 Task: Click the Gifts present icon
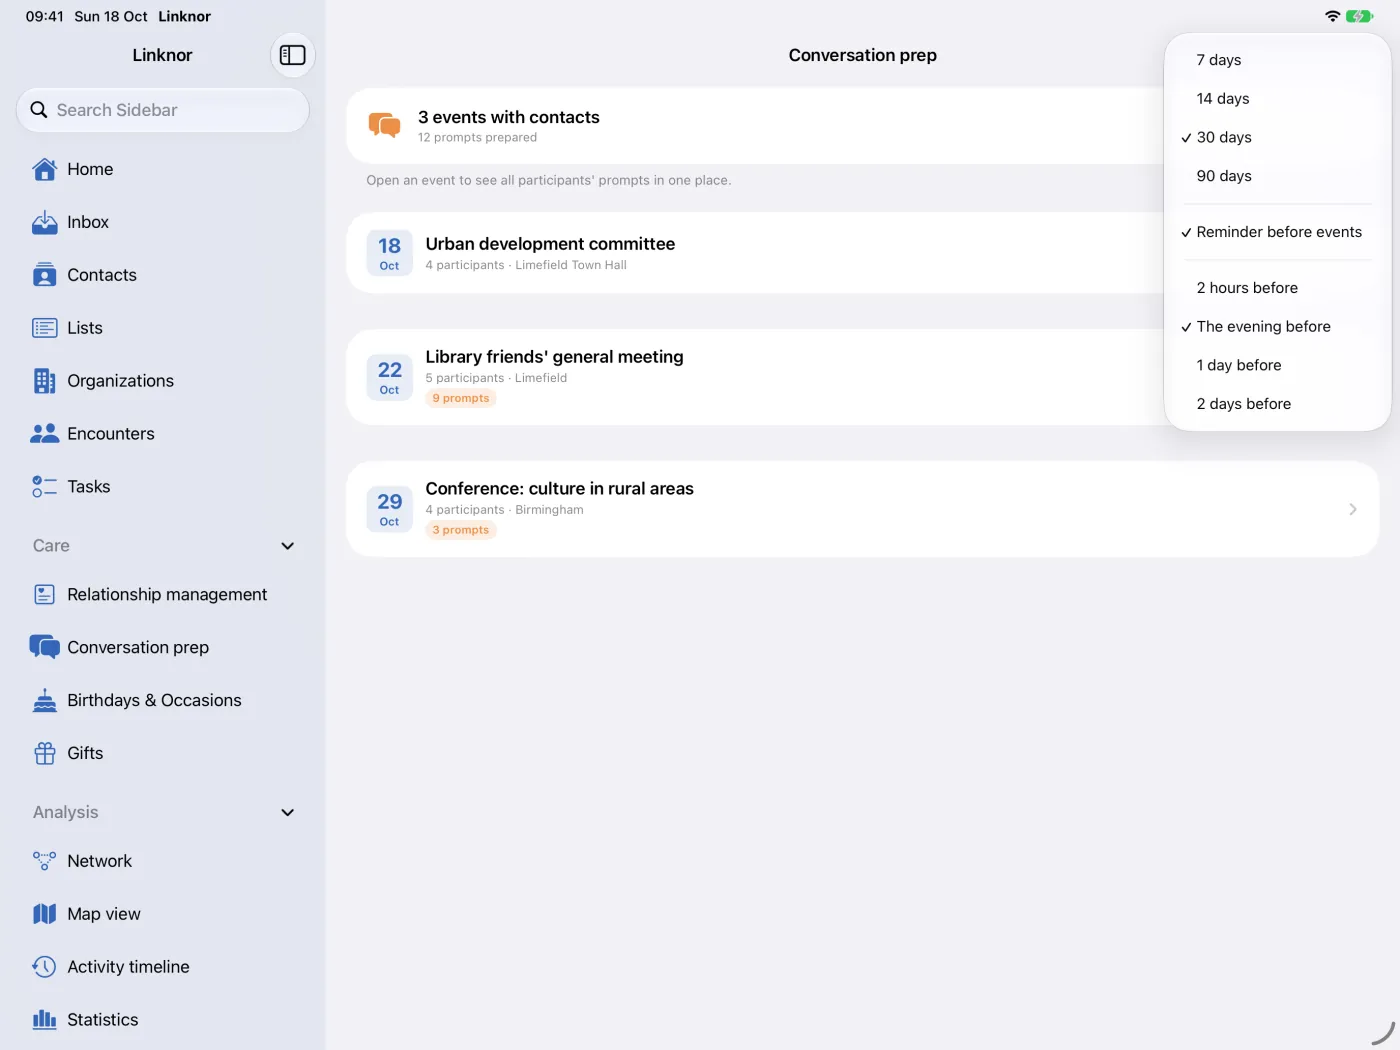45,753
